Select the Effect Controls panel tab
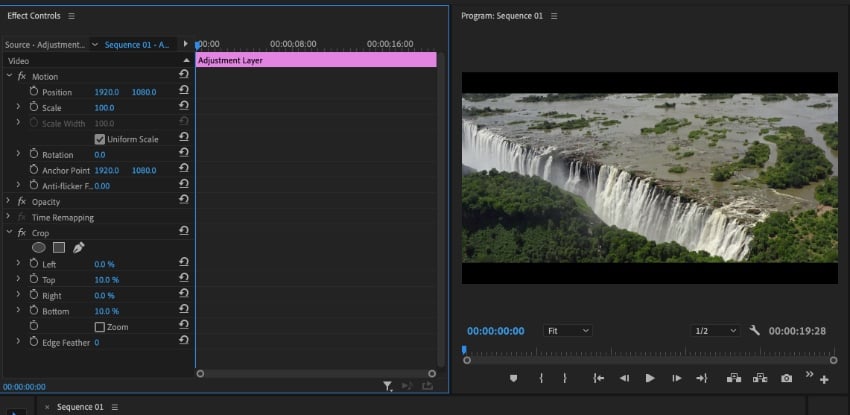 click(x=34, y=16)
